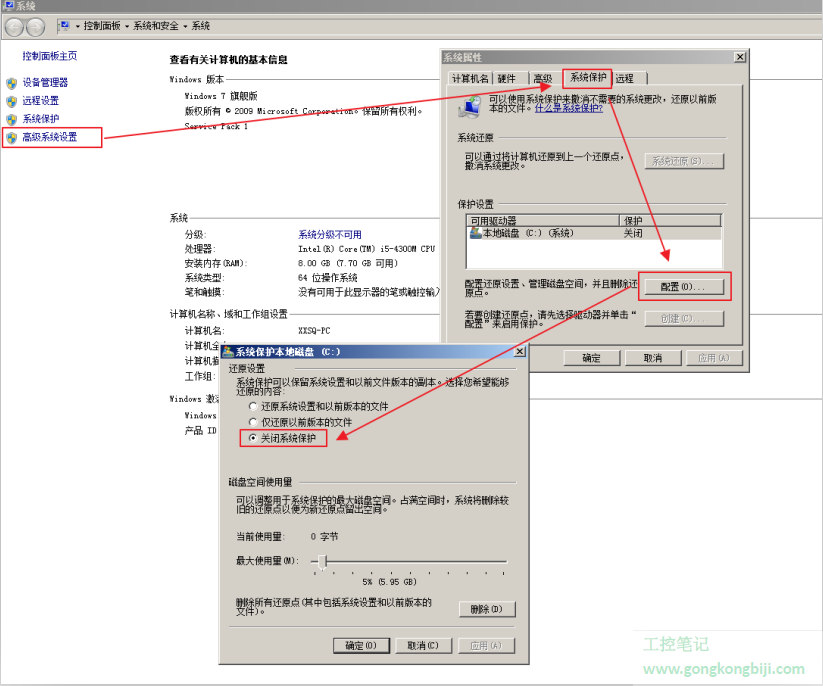
Task: Click 确定 in 系统属性 dialog
Action: (x=592, y=358)
